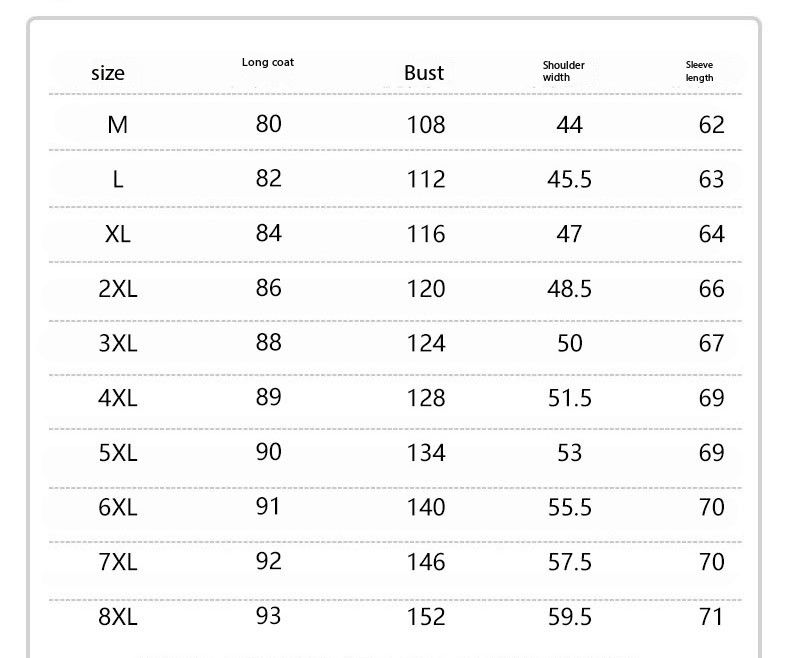The height and width of the screenshot is (658, 790).
Task: Click the "Long coat" column header
Action: [x=268, y=63]
